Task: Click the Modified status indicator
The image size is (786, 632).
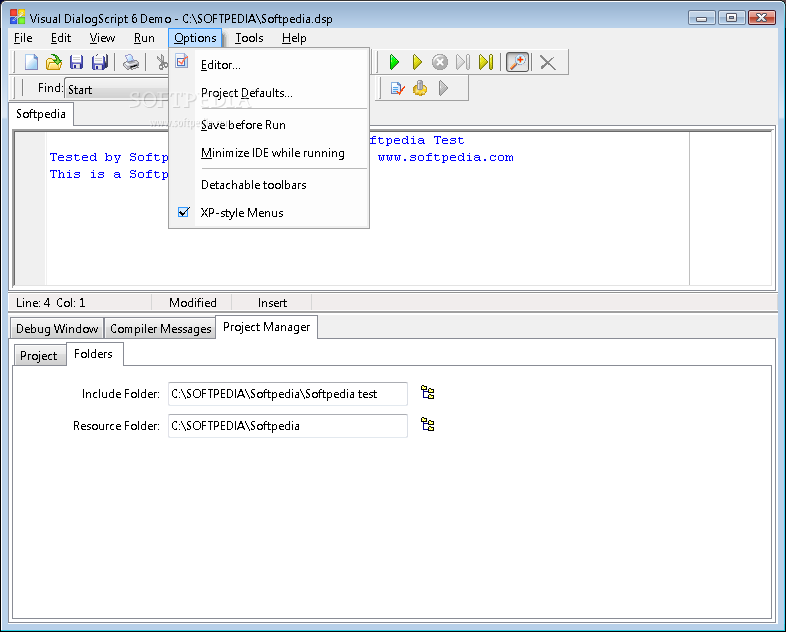Action: pyautogui.click(x=193, y=303)
